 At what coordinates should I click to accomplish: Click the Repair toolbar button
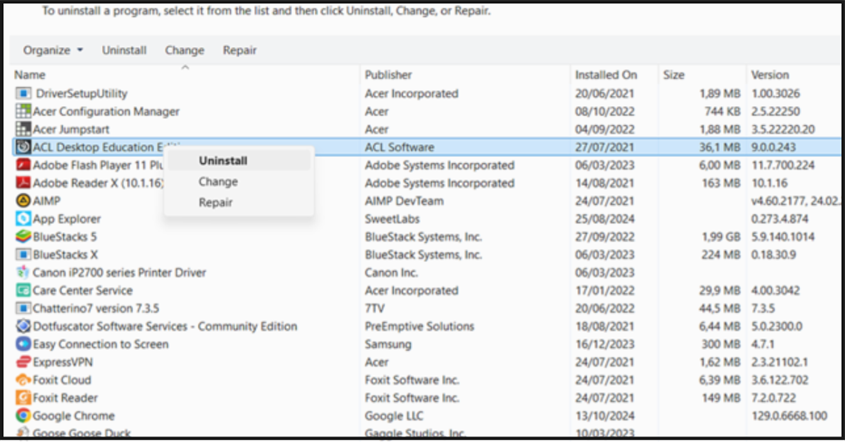(239, 50)
